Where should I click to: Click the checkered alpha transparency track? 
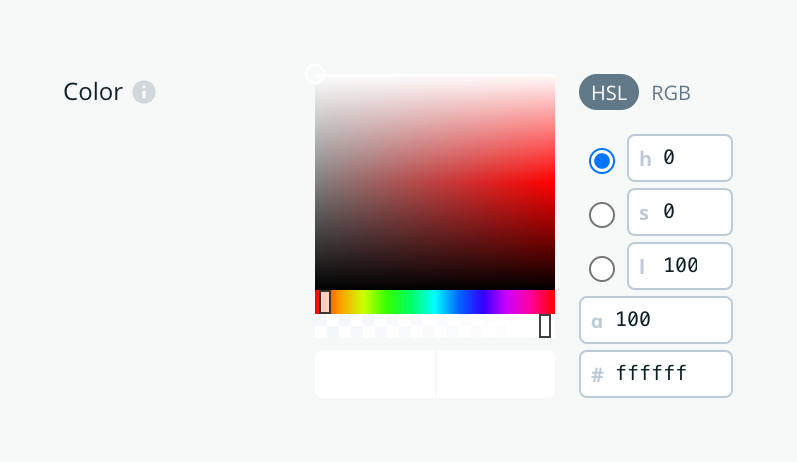[x=430, y=326]
